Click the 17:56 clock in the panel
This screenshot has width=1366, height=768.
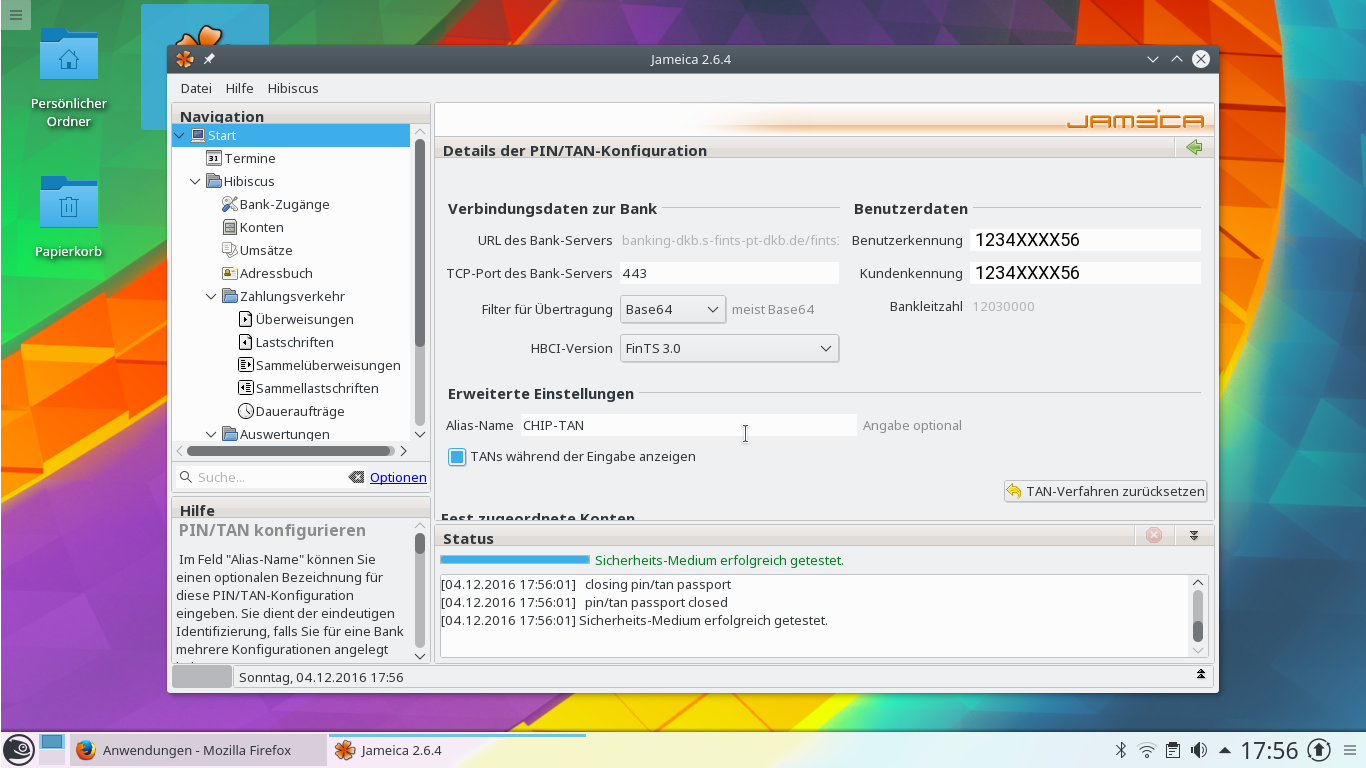(1269, 750)
